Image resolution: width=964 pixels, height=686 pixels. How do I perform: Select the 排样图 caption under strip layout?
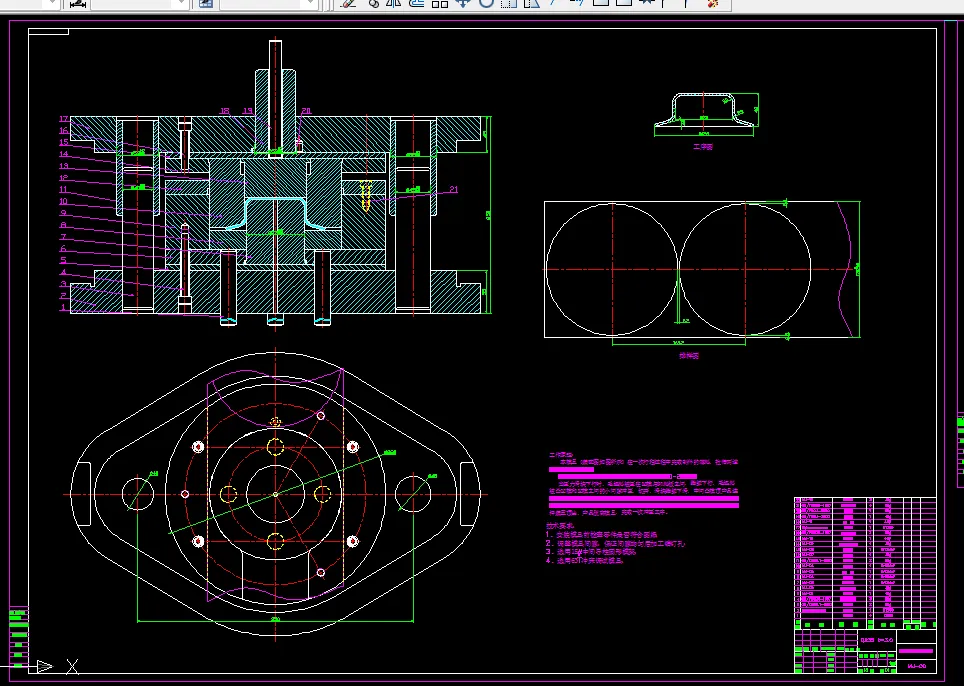pos(689,356)
